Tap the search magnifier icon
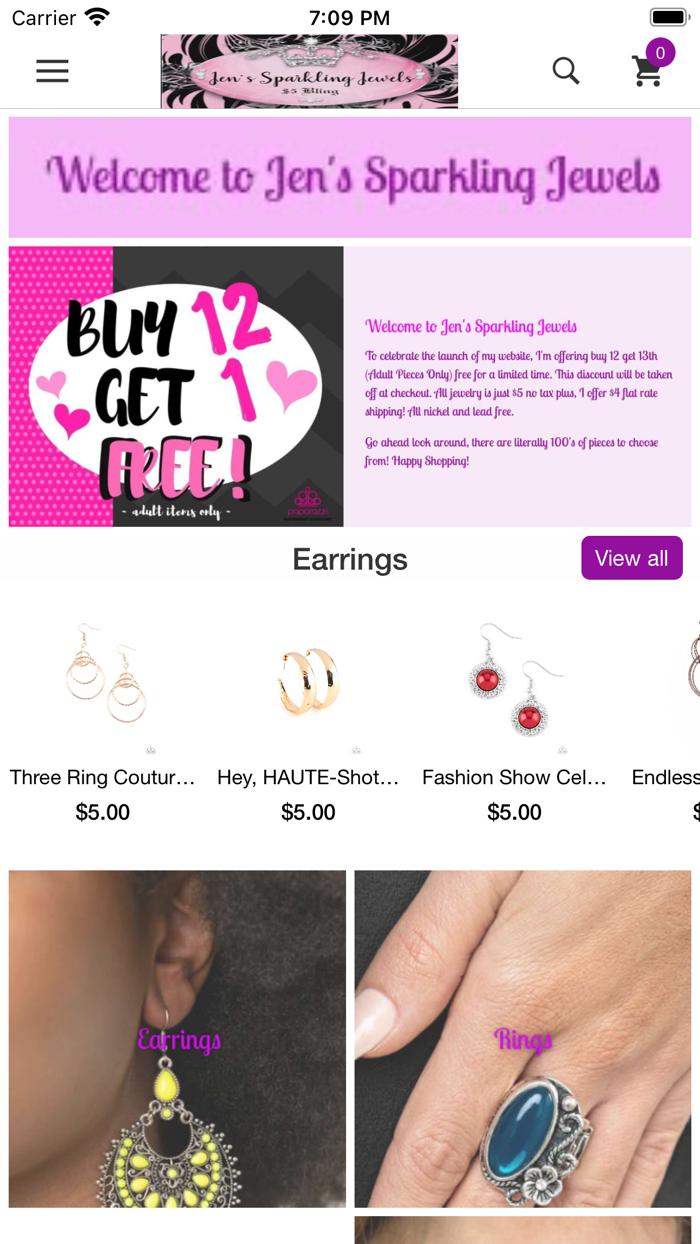This screenshot has height=1244, width=700. tap(566, 71)
